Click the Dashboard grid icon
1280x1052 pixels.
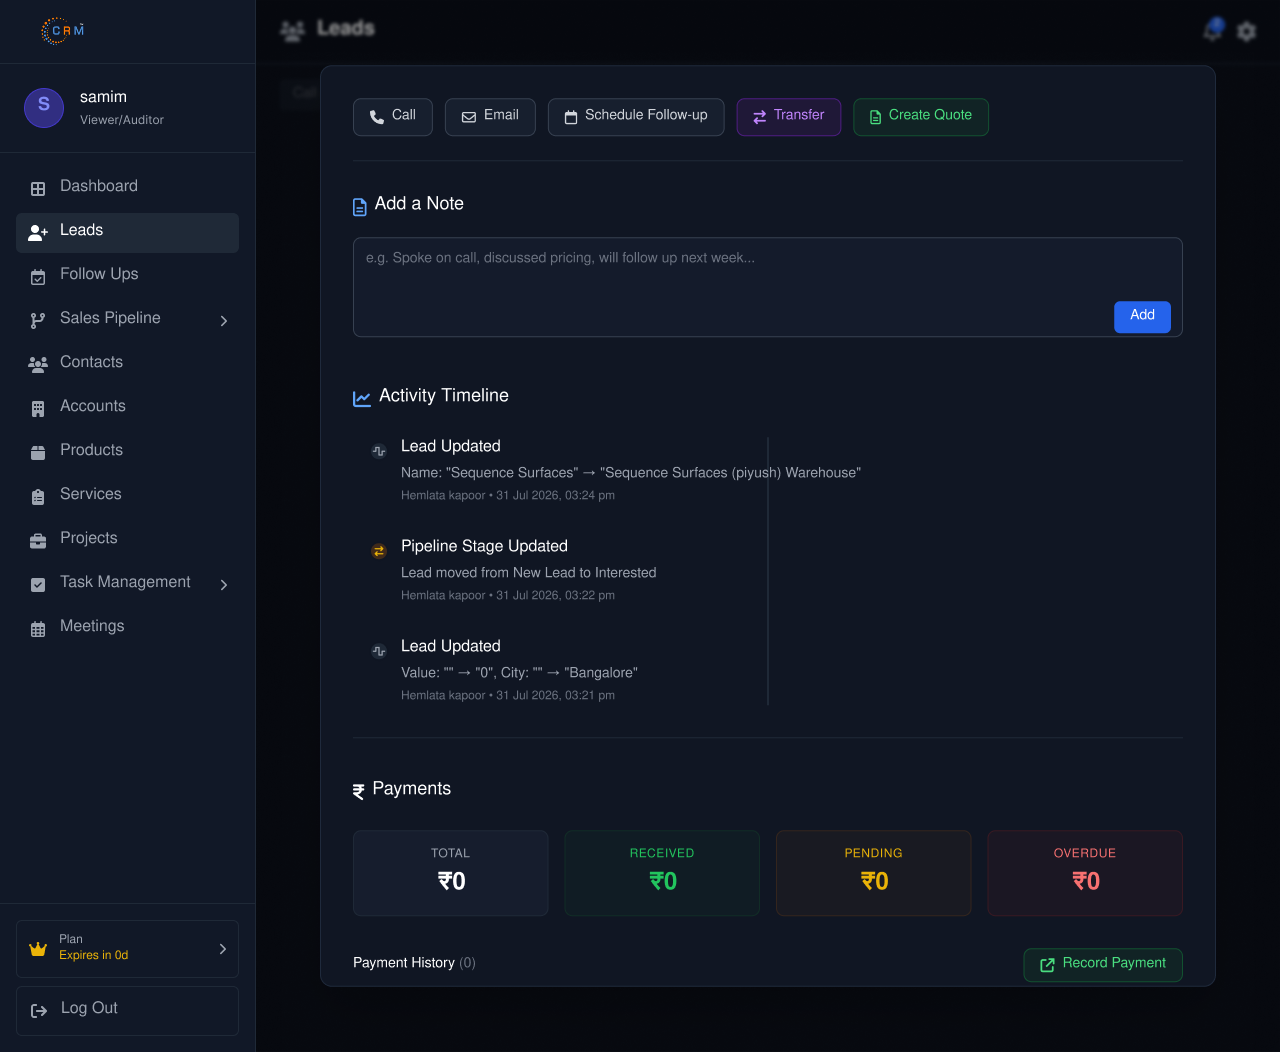[38, 188]
